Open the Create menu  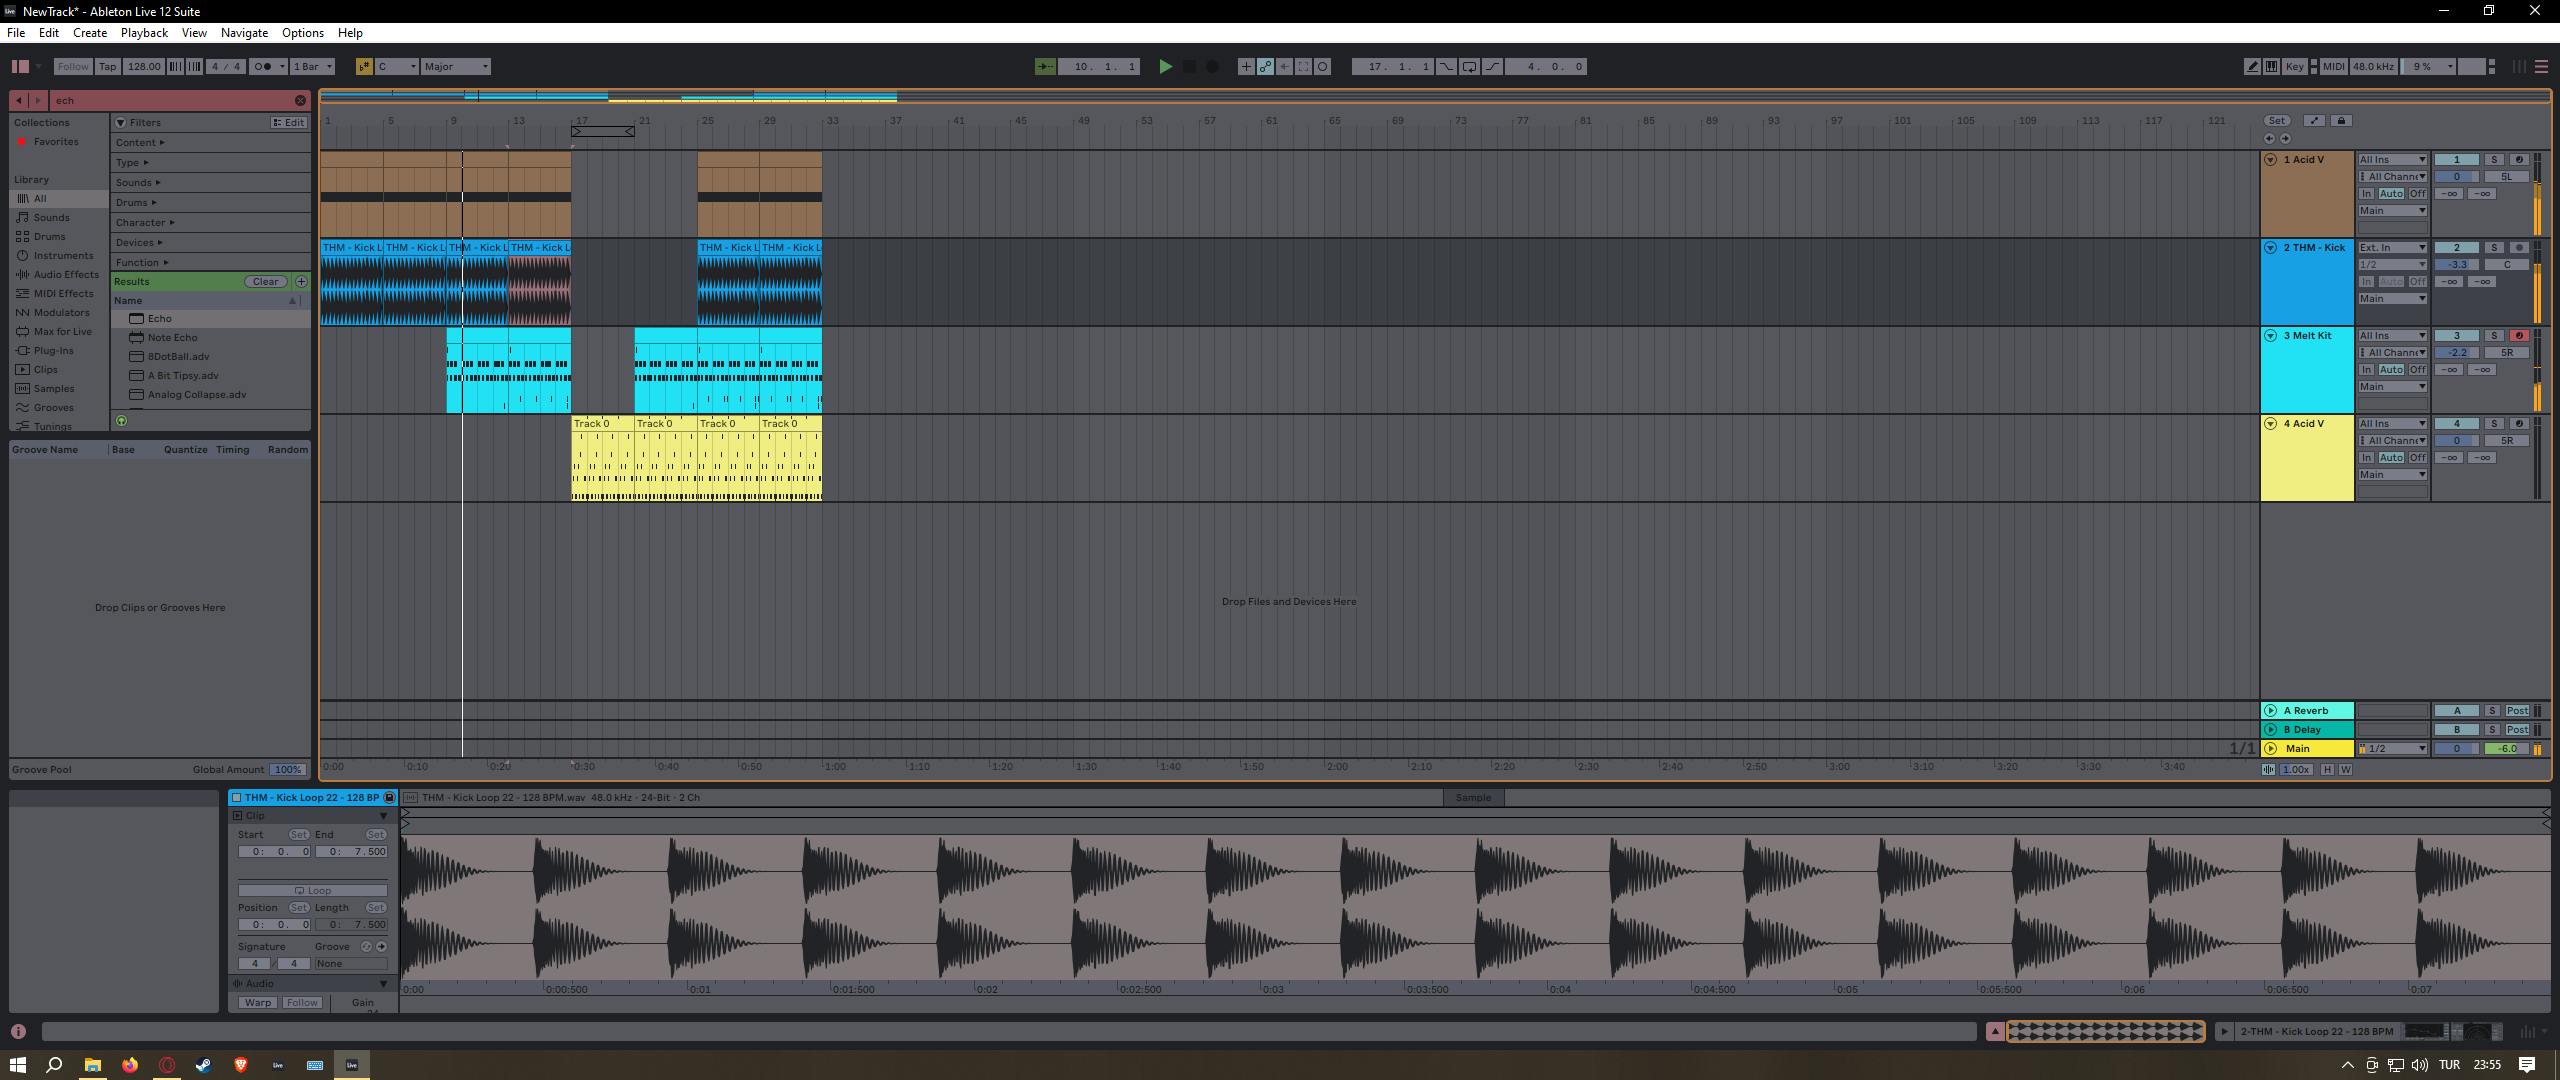coord(89,32)
